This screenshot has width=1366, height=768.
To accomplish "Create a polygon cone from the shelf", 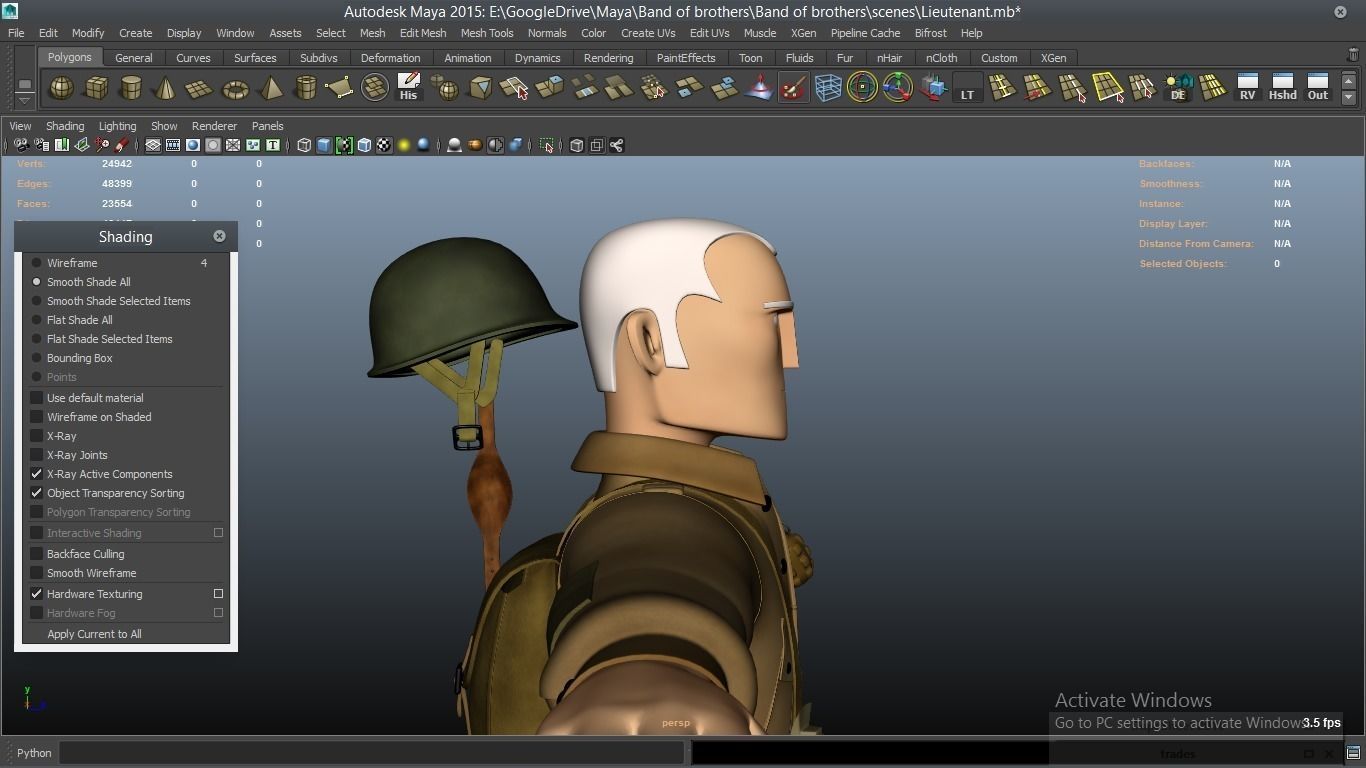I will pos(165,88).
